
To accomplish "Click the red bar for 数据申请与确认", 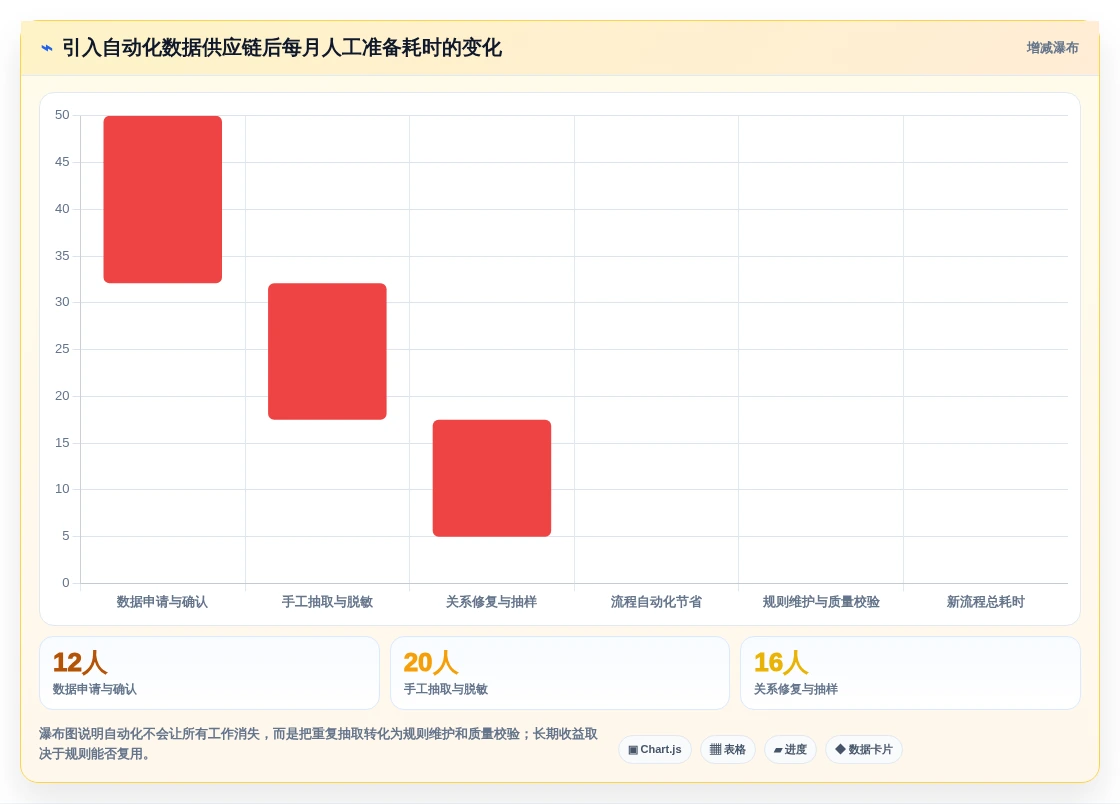I will pos(163,199).
